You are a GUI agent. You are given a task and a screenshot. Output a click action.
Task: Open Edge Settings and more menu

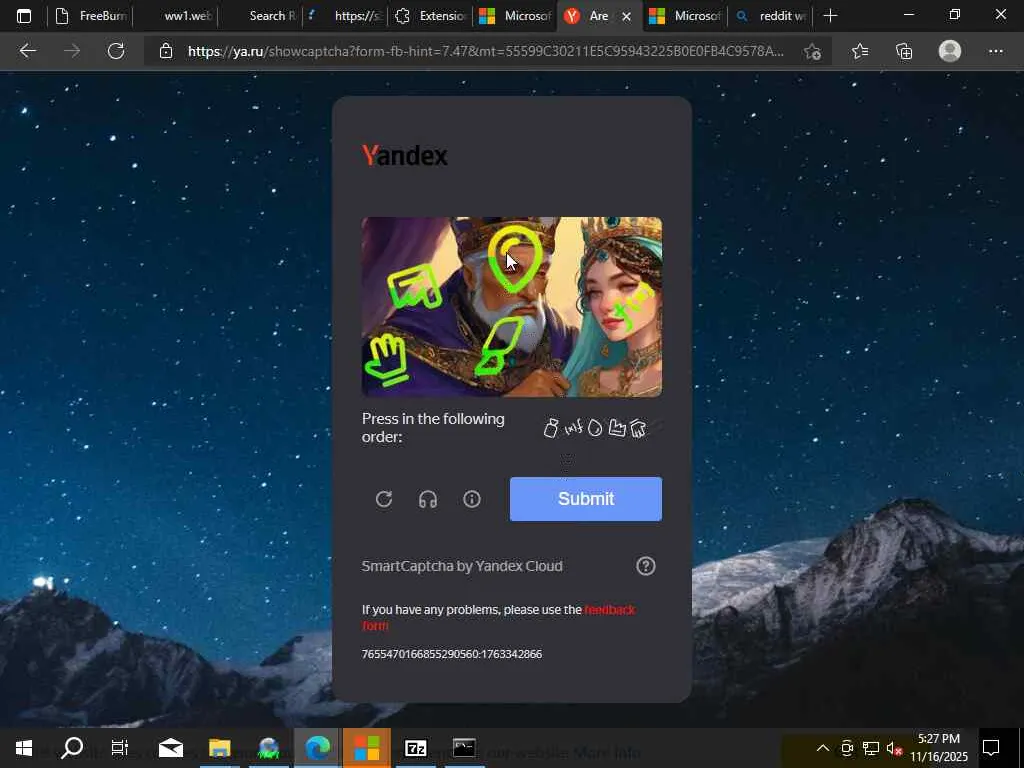(995, 51)
